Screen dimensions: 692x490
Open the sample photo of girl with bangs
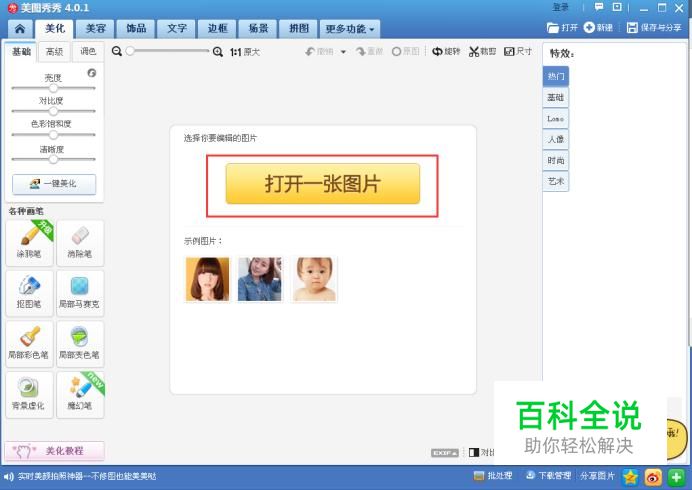[x=207, y=279]
